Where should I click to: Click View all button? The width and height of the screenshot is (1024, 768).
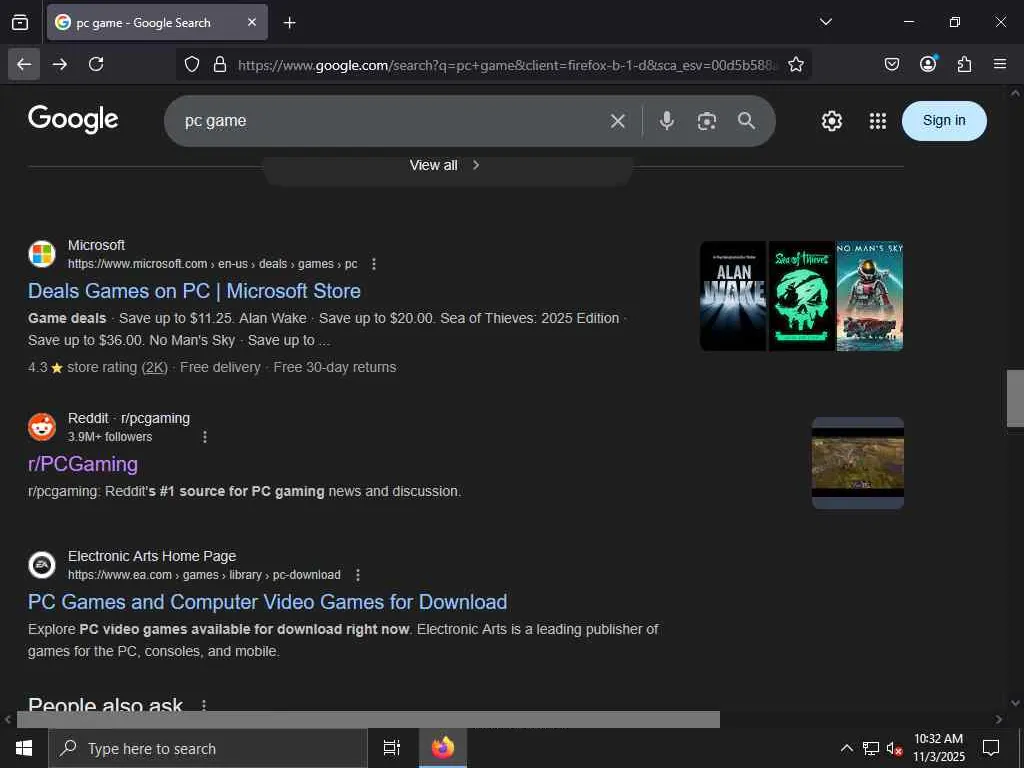447,166
